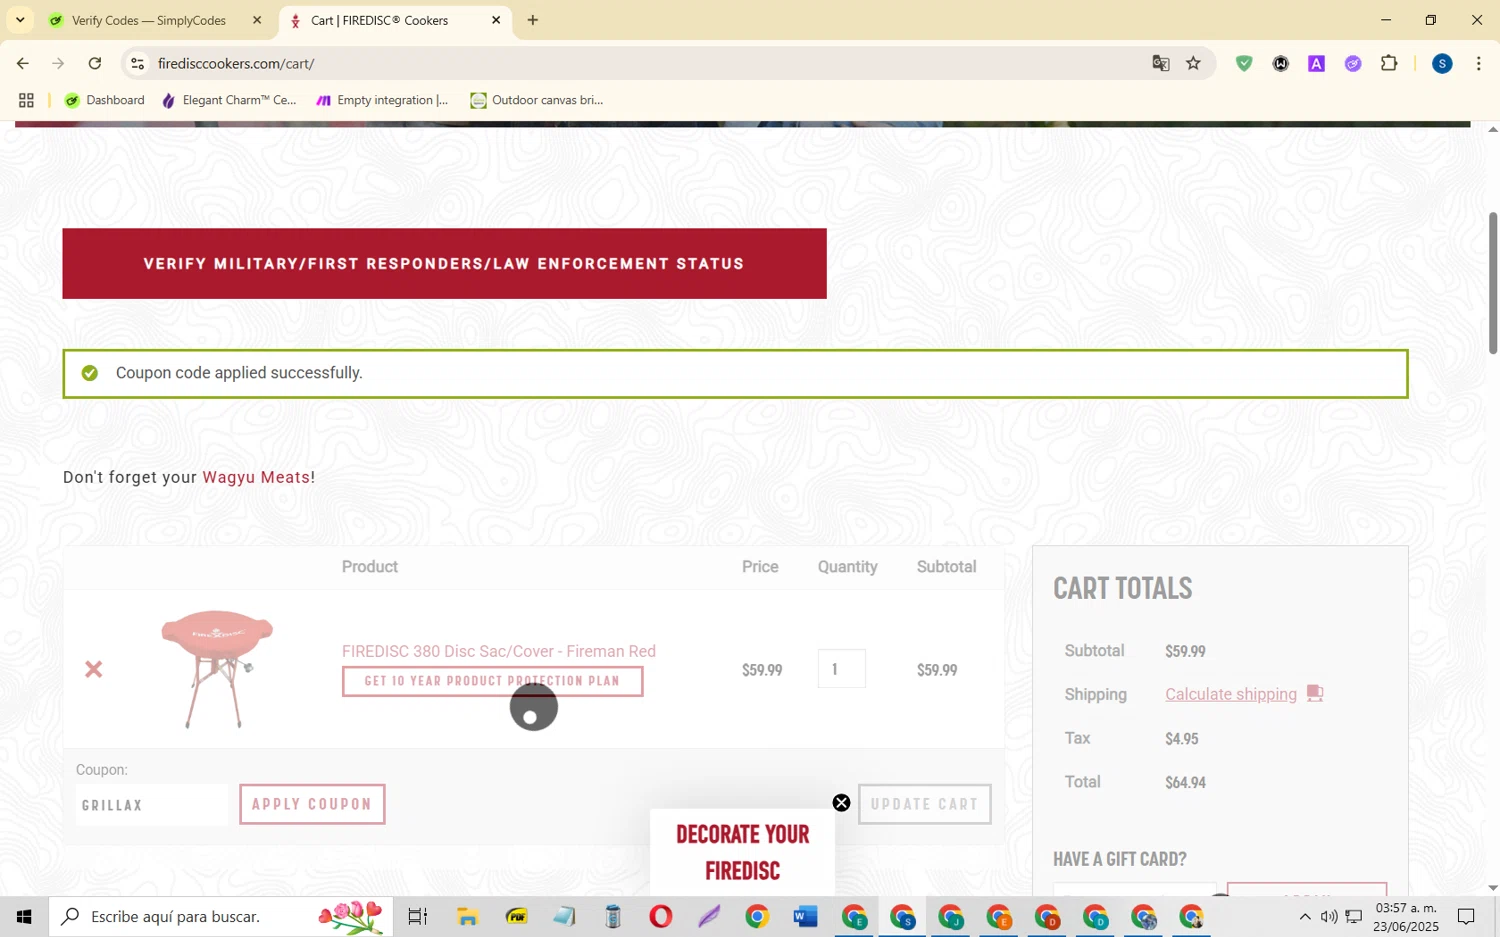Click the shipping truck icon
Viewport: 1500px width, 937px height.
[1315, 693]
